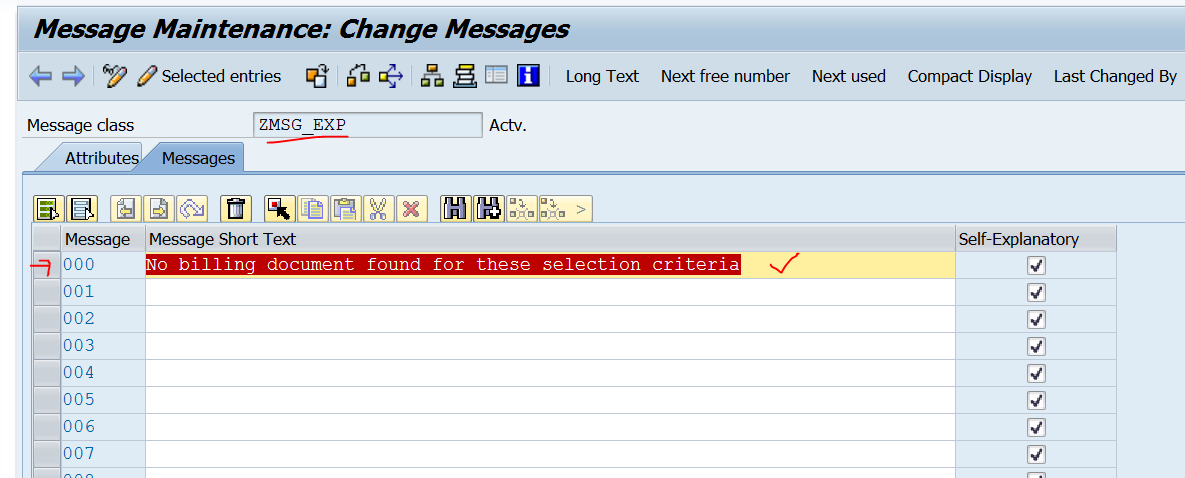Toggle Self-Explanatory checkbox for message 001

tap(1036, 292)
